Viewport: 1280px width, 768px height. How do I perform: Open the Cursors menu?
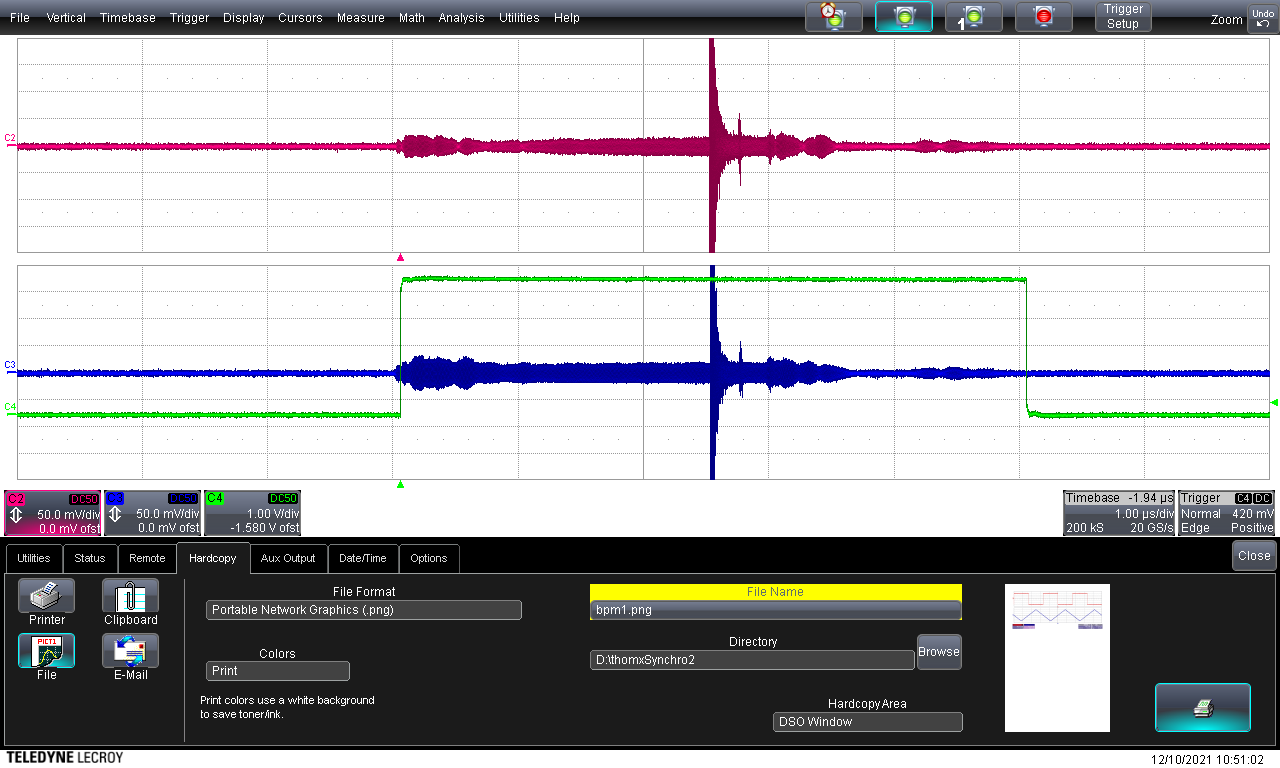click(300, 18)
